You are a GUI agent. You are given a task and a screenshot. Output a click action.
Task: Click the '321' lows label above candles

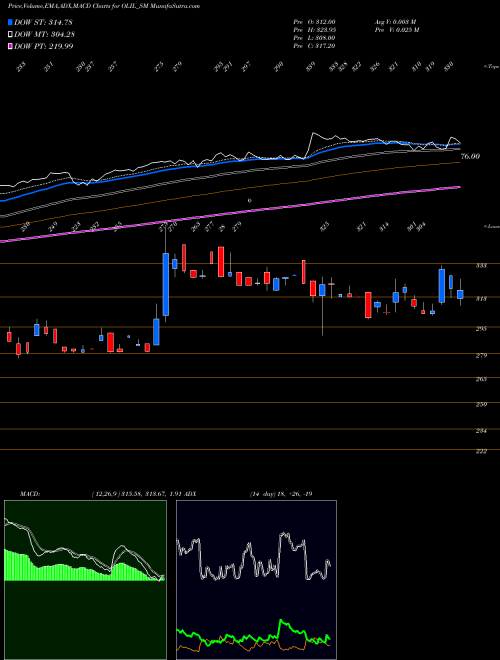(x=361, y=227)
